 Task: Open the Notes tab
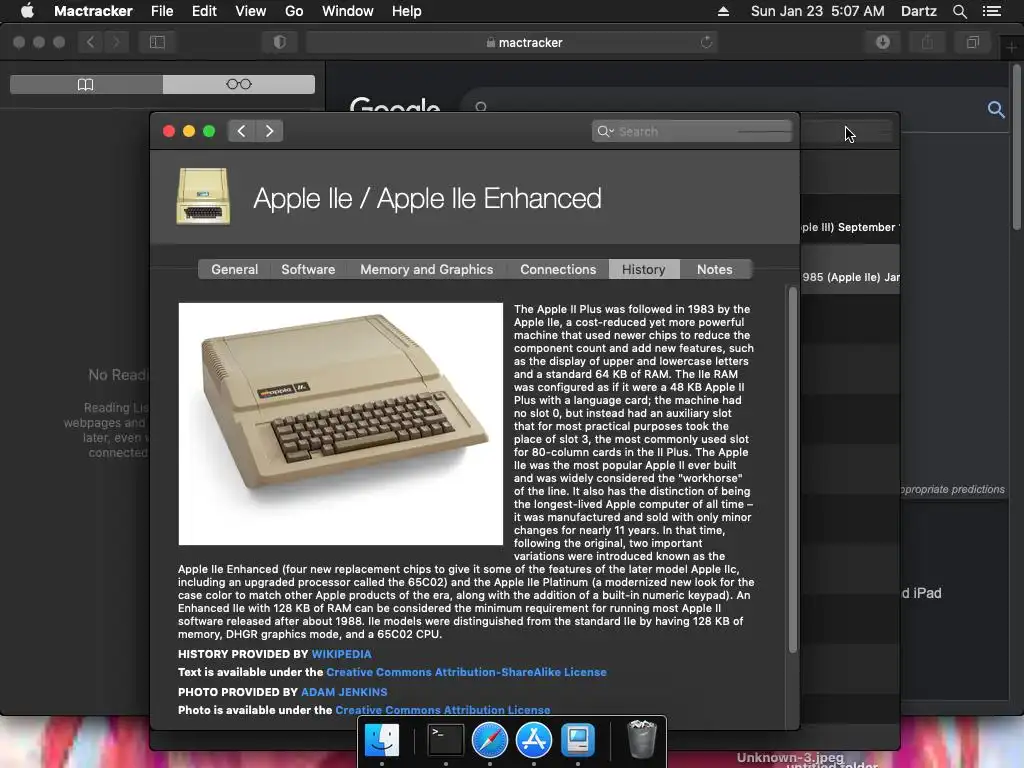coord(714,269)
